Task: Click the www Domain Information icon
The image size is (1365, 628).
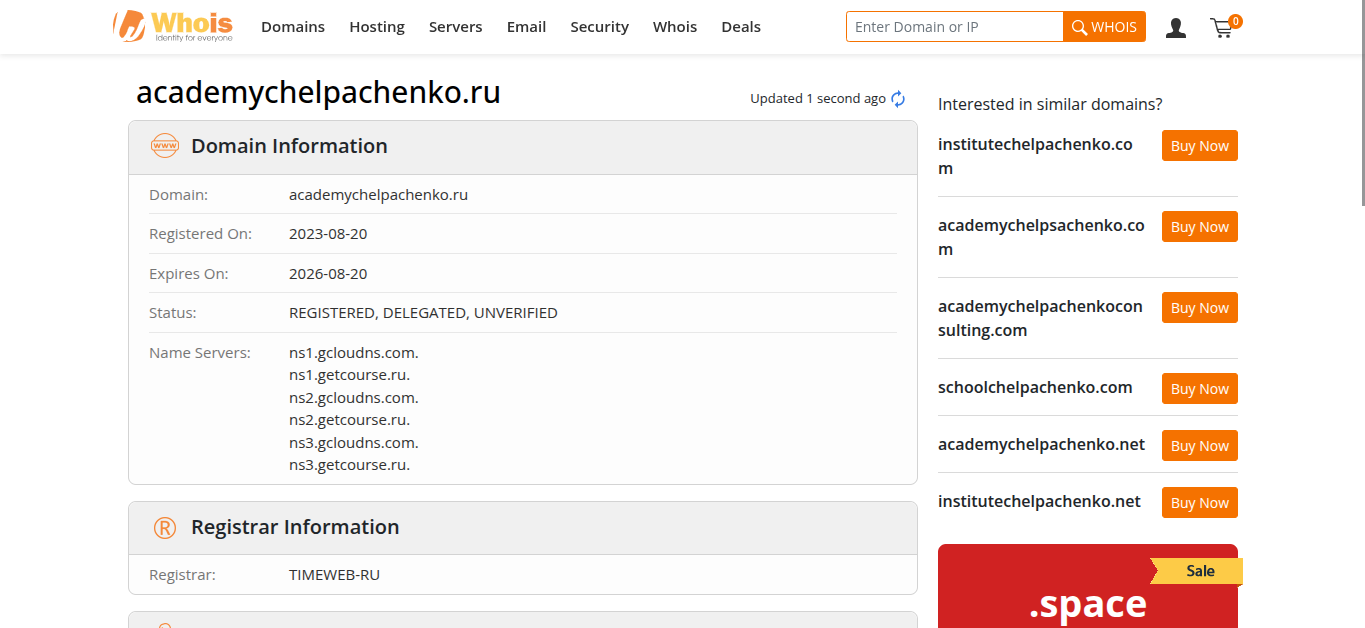Action: pos(164,146)
